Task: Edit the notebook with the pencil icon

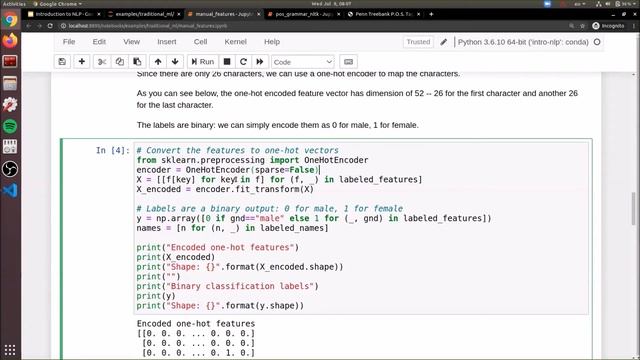Action: (444, 42)
